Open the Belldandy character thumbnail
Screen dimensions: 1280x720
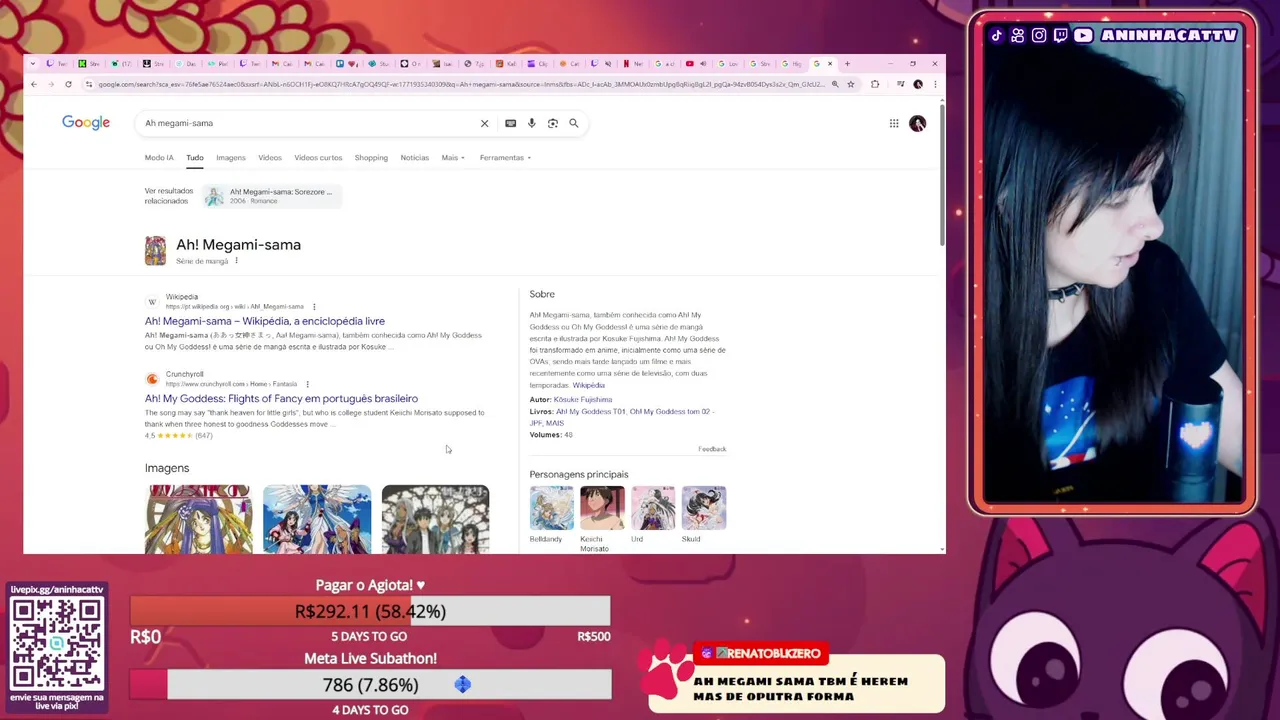[552, 508]
